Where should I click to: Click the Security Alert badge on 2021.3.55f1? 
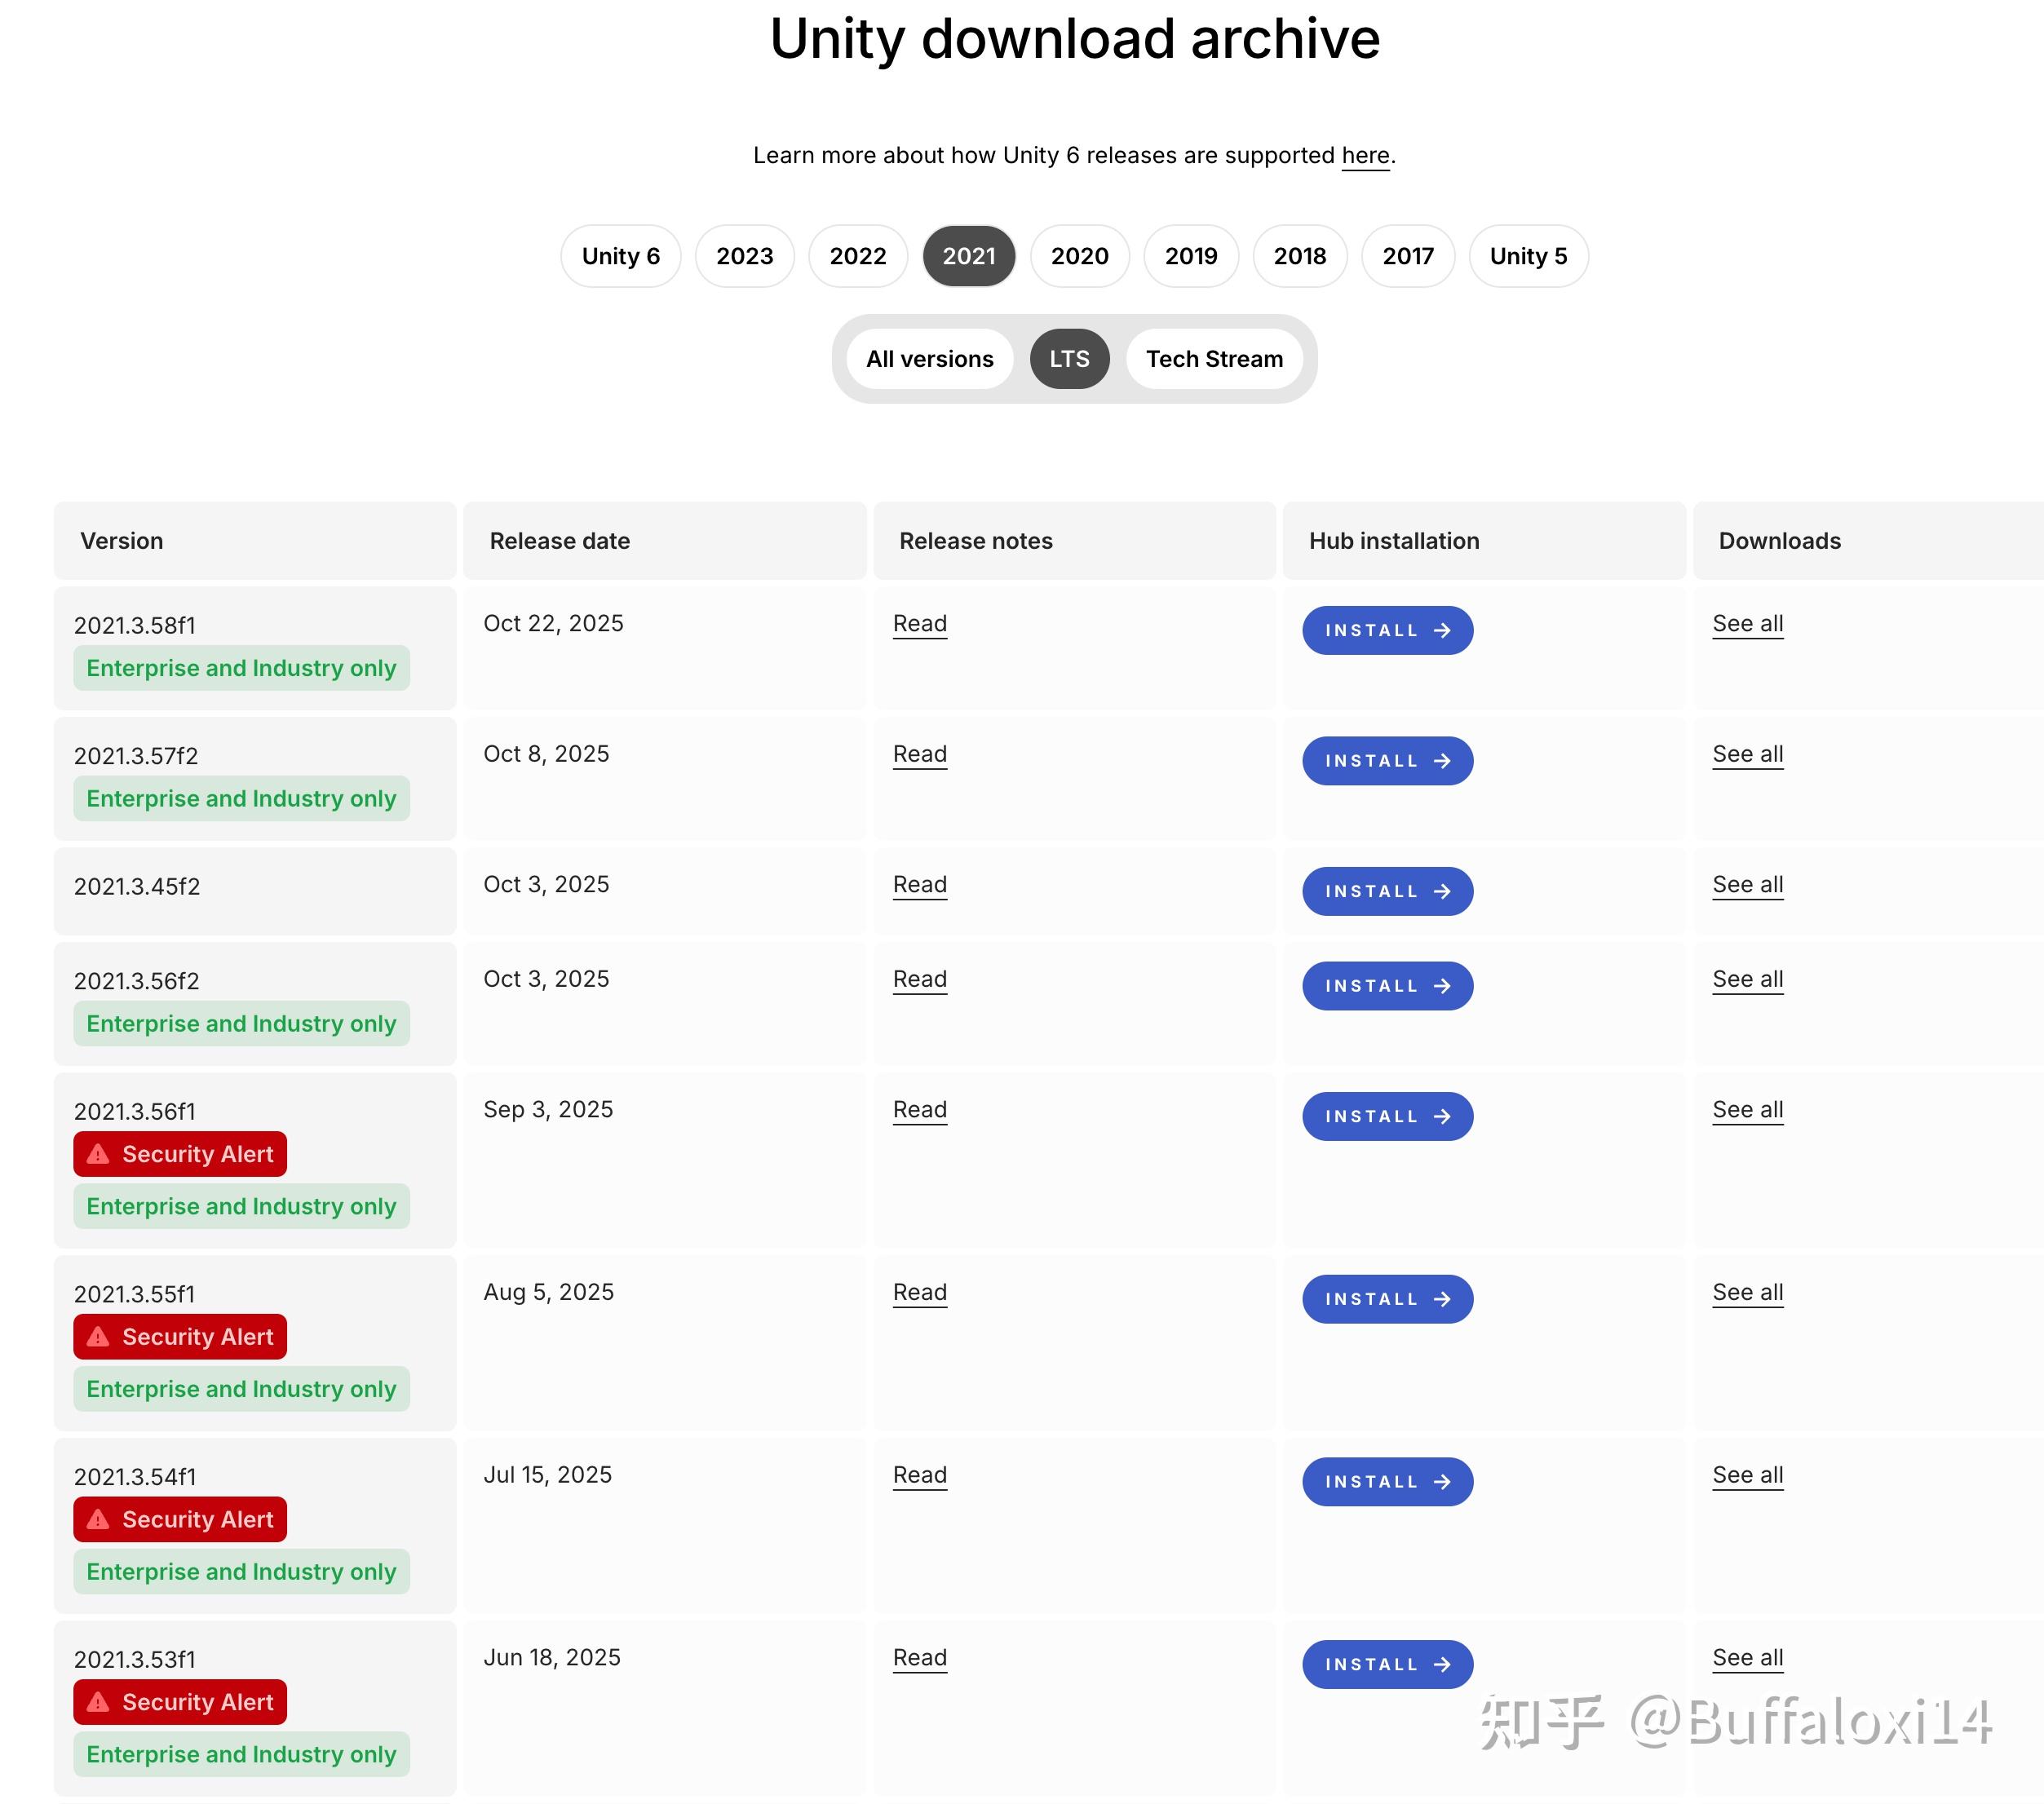[x=180, y=1336]
